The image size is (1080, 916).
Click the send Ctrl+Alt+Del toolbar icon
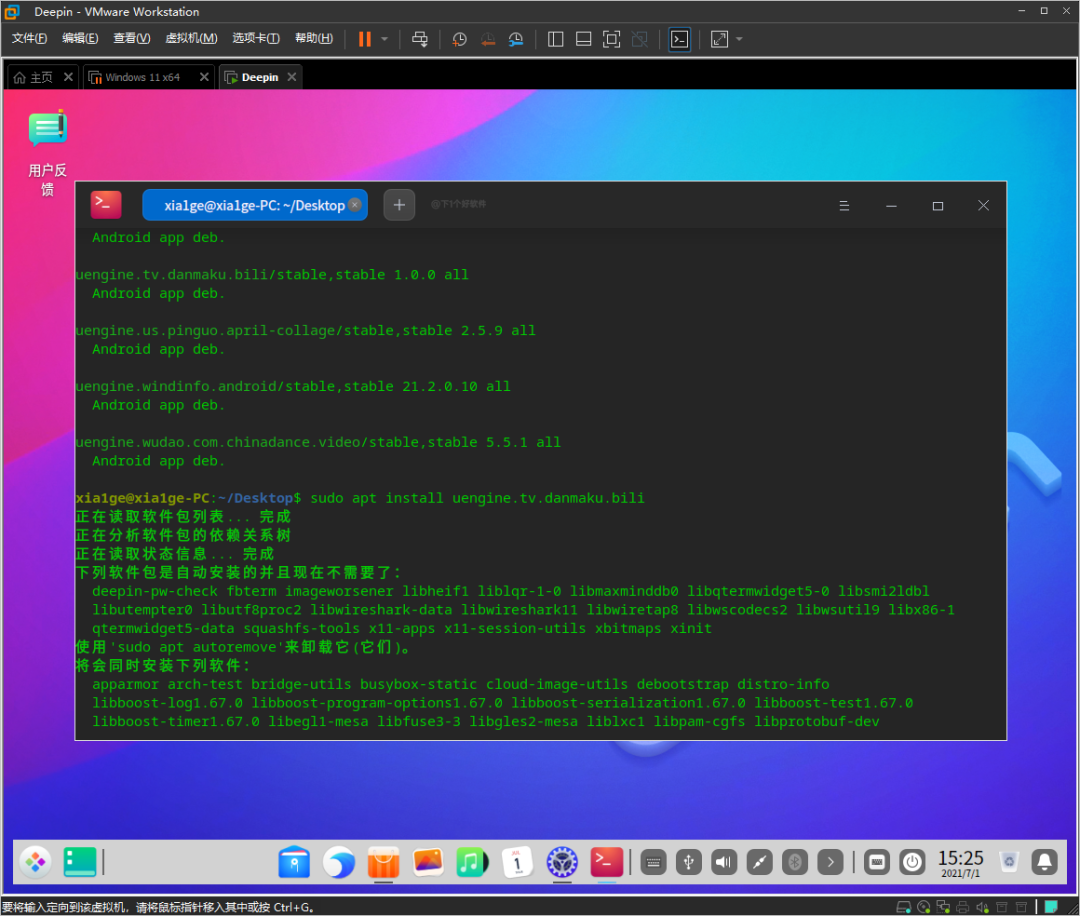[x=420, y=39]
